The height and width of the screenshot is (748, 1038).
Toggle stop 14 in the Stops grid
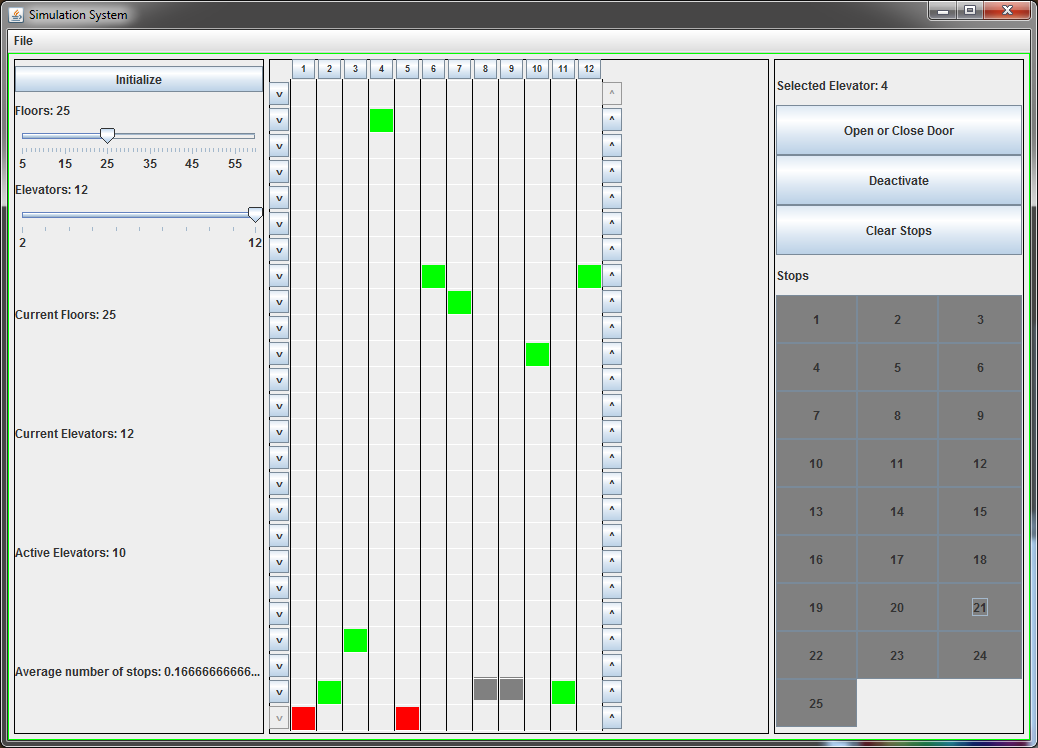pos(897,512)
